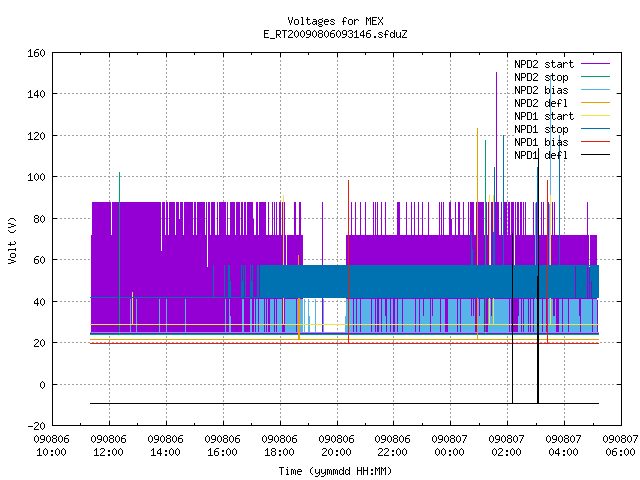Click the 090806 10:00 x-axis tick label
Viewport: 640px width, 480px height.
point(52,446)
